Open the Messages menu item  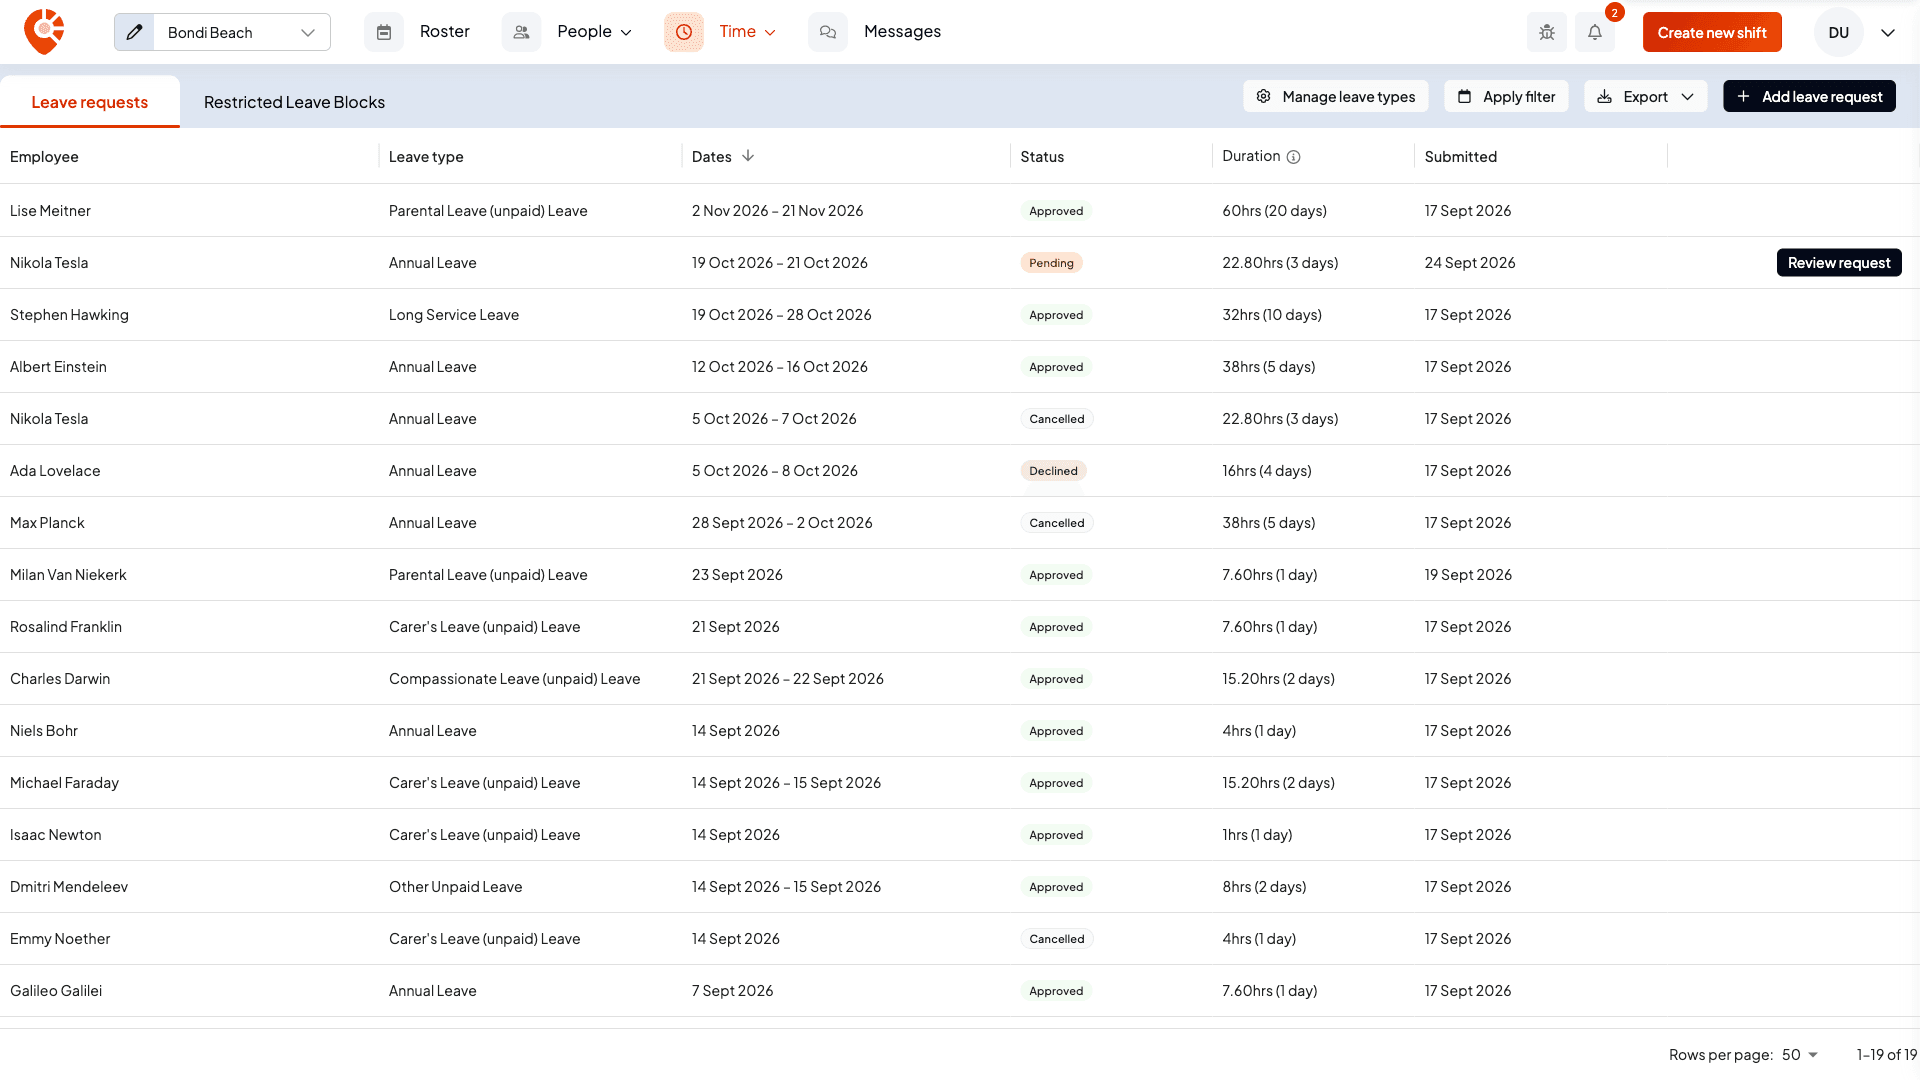click(902, 32)
